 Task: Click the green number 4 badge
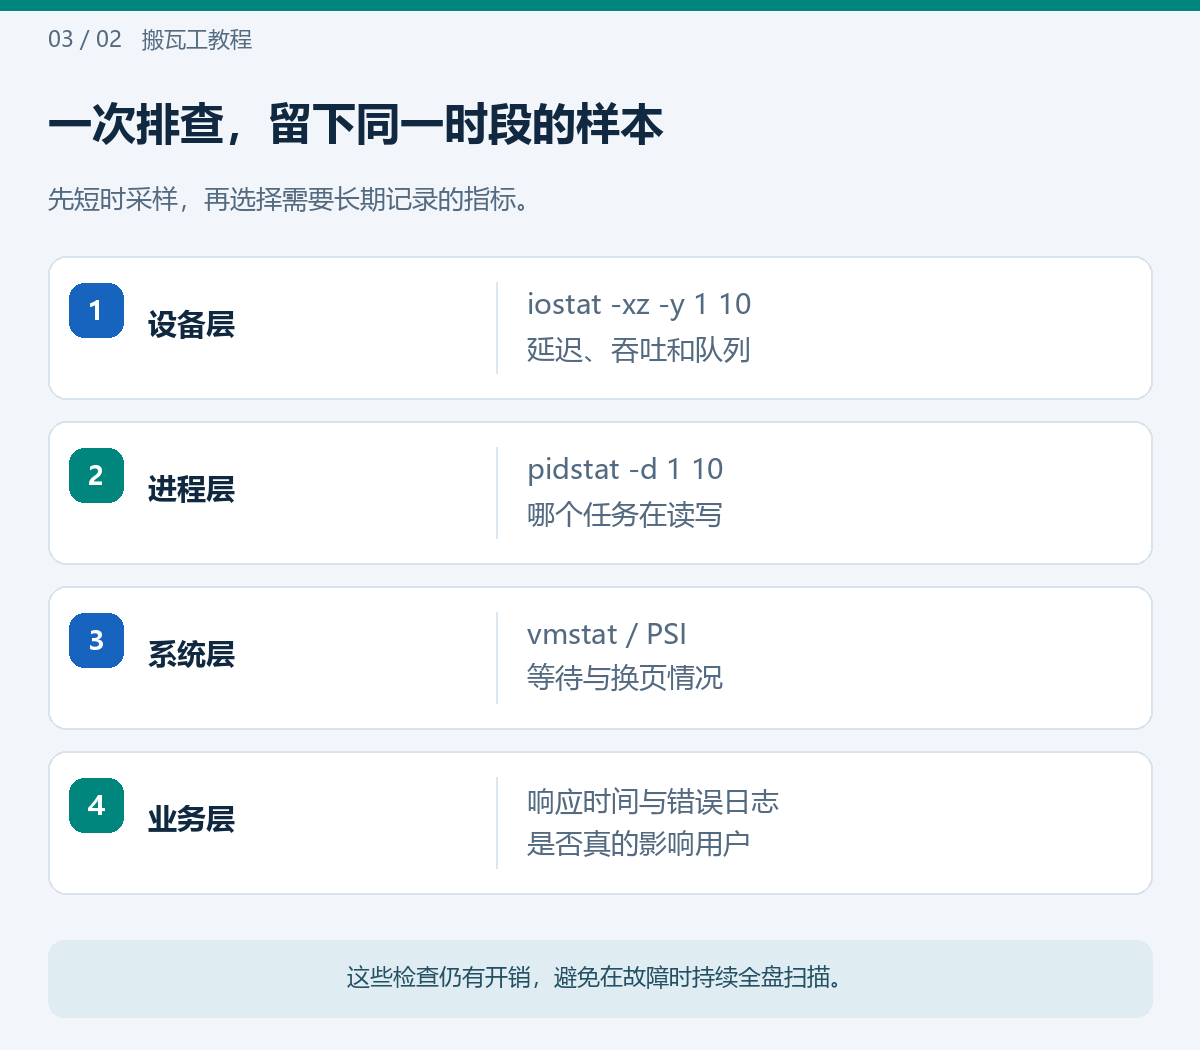coord(96,805)
